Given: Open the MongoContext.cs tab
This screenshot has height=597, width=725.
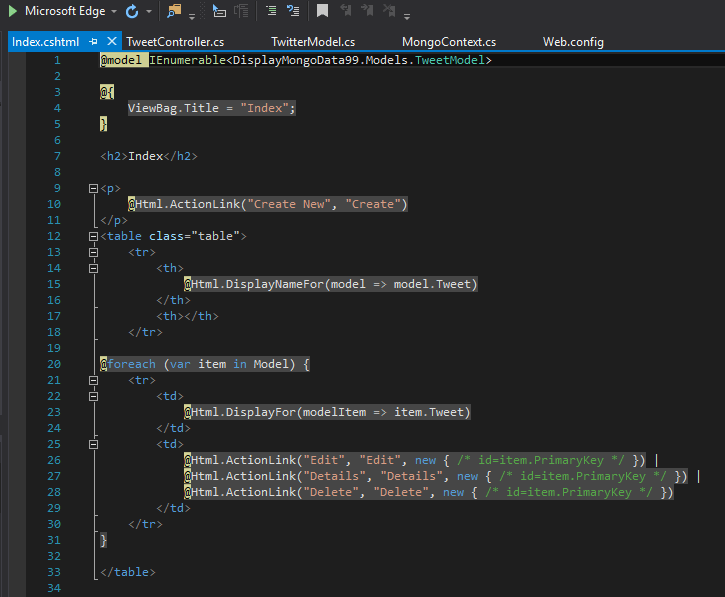Looking at the screenshot, I should coord(448,42).
